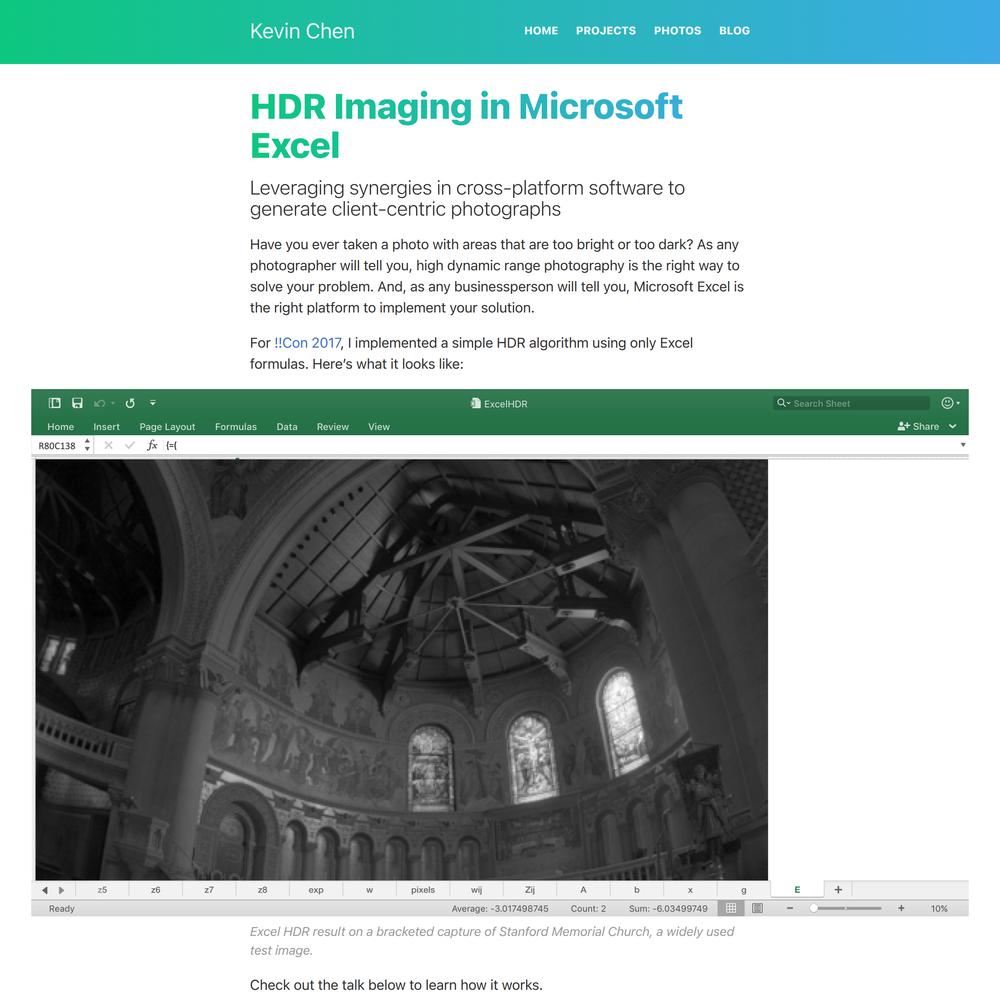
Task: Click the zoom in plus icon
Action: pyautogui.click(x=901, y=908)
